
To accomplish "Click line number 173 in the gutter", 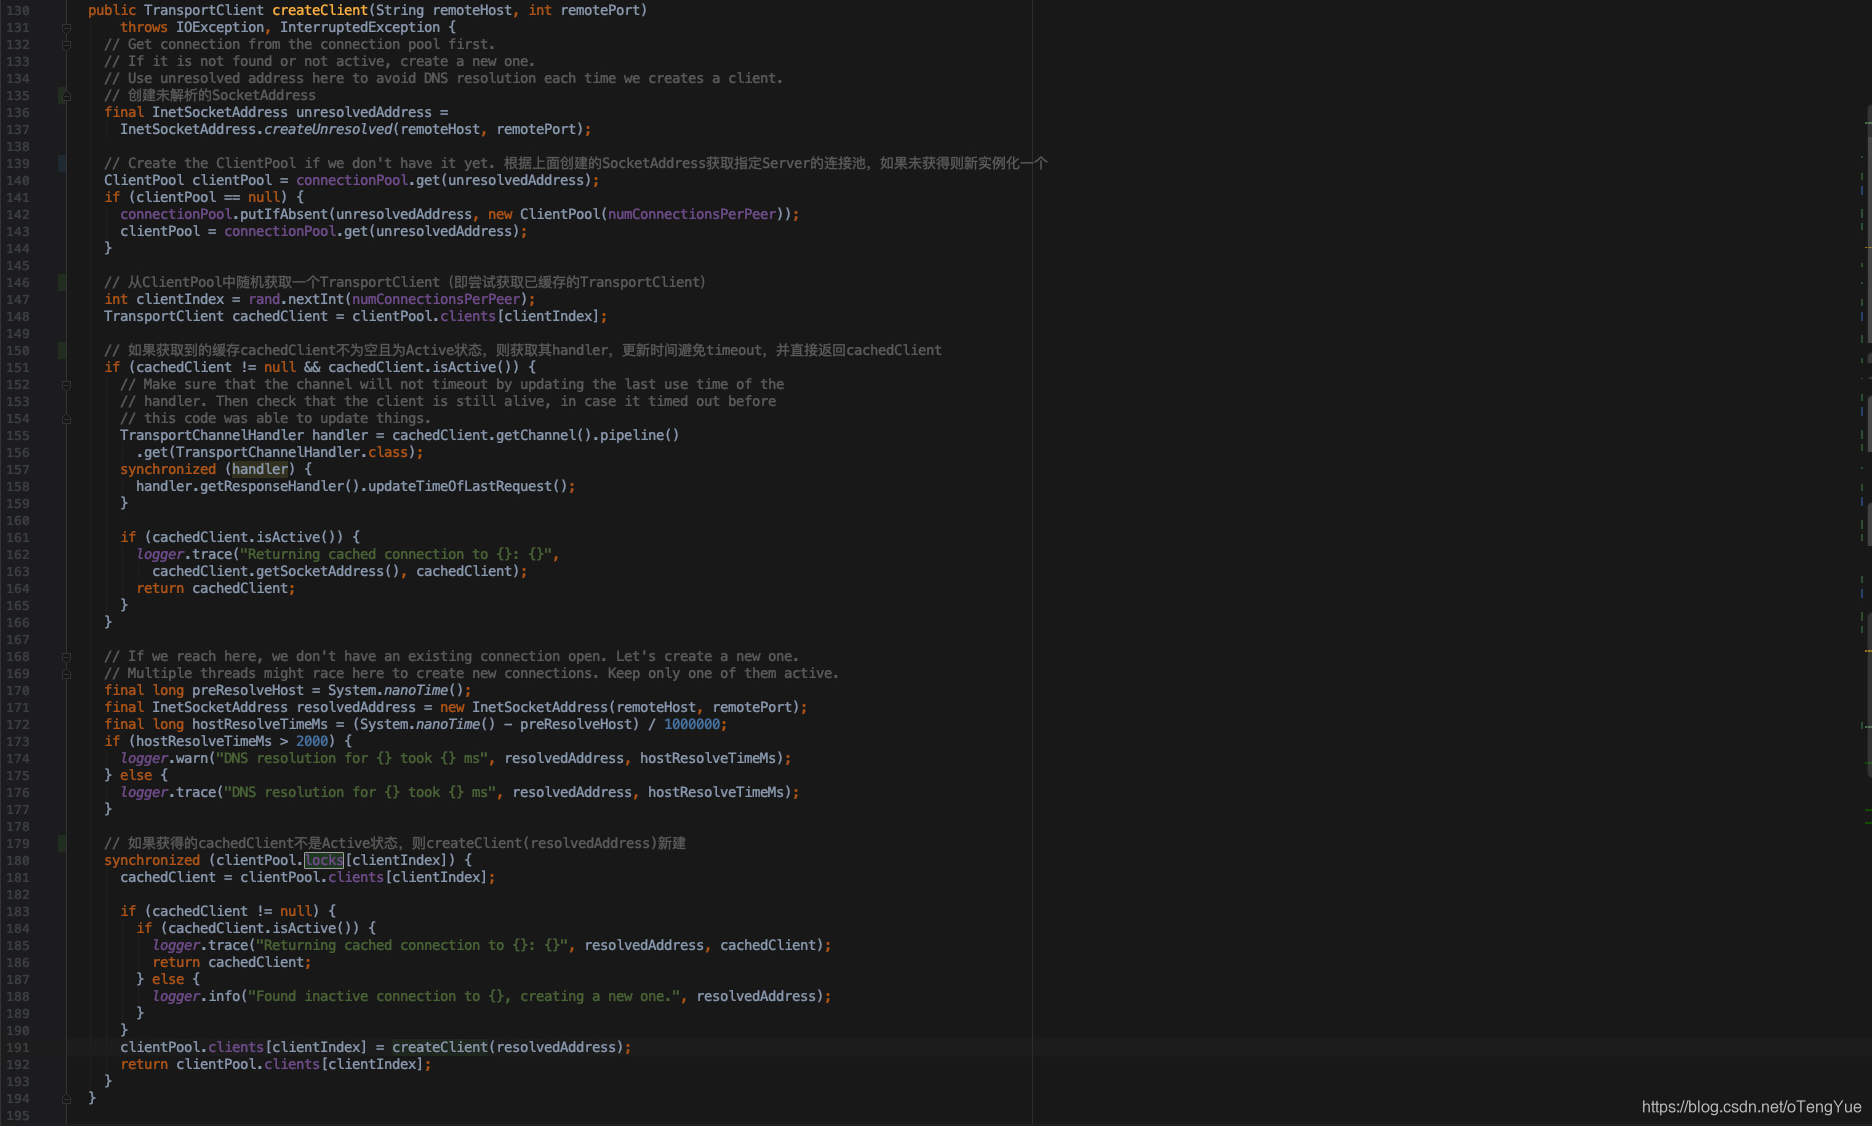I will 18,742.
